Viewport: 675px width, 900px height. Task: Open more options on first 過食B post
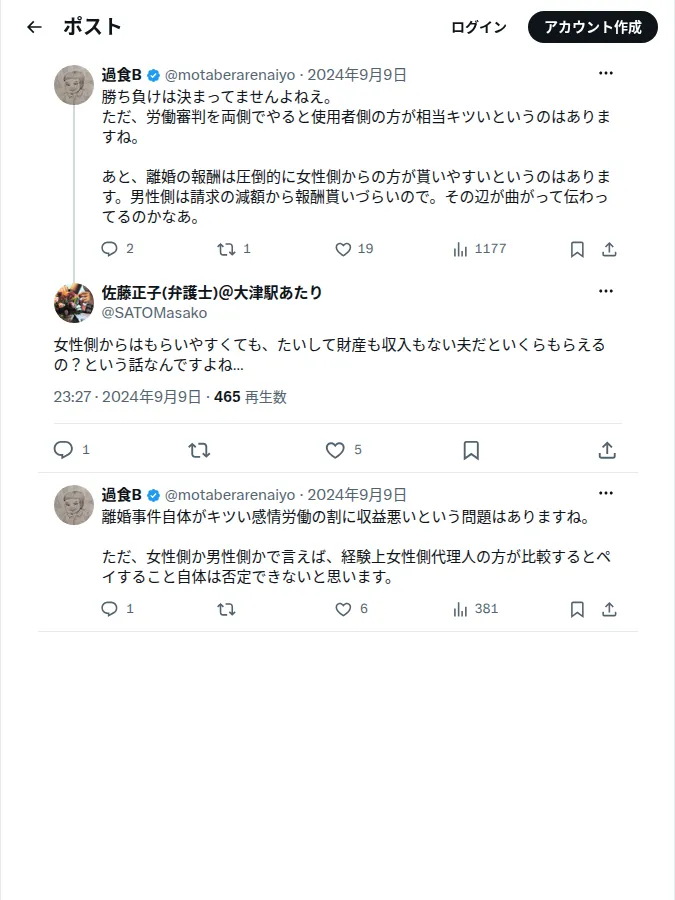click(x=606, y=73)
